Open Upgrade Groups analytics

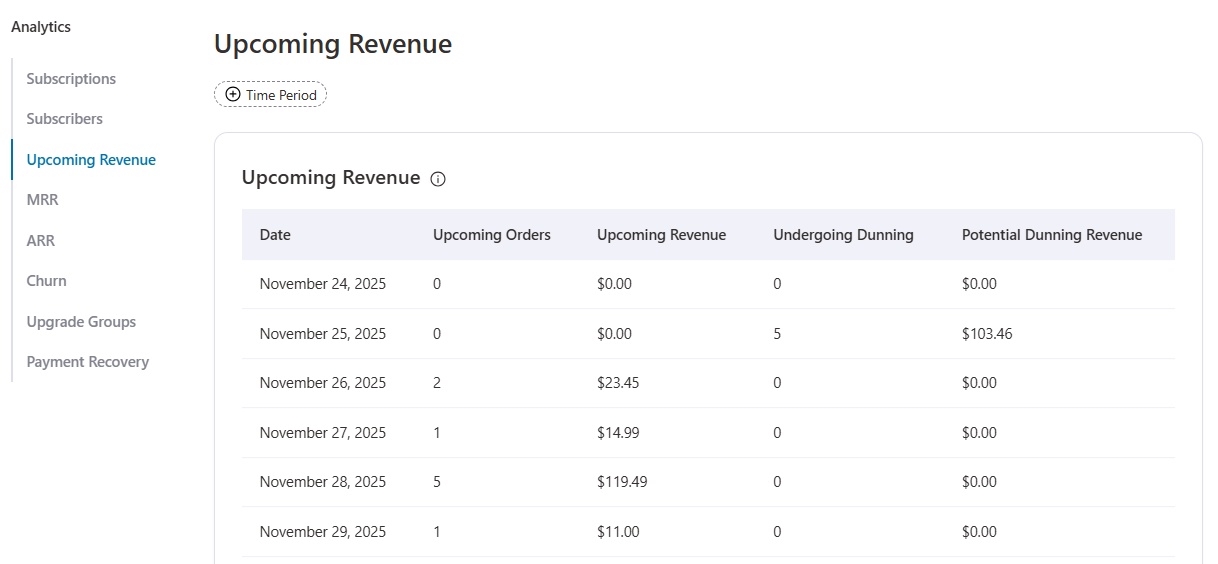coord(81,322)
